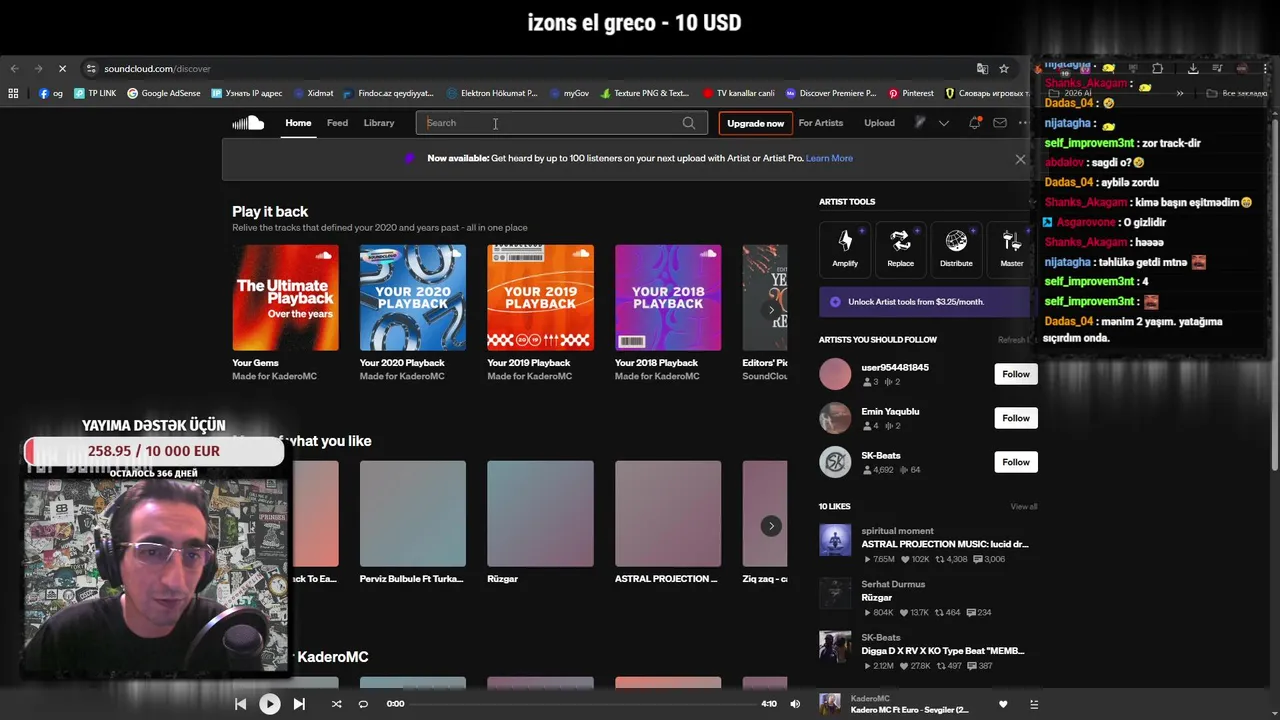
Task: Seek on the track progress bar
Action: click(582, 704)
